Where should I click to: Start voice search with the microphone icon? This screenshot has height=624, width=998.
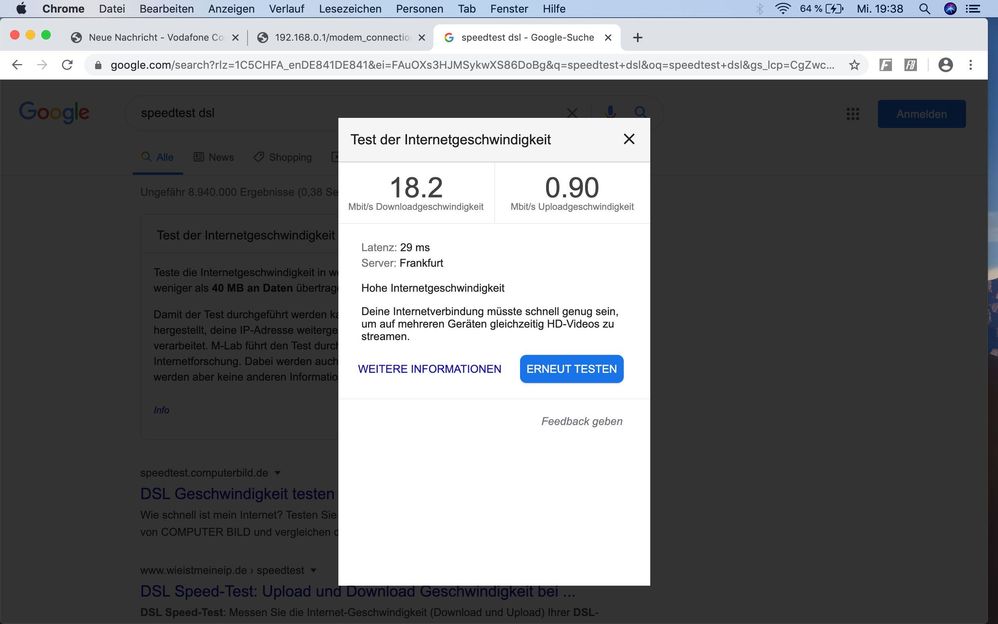point(610,113)
